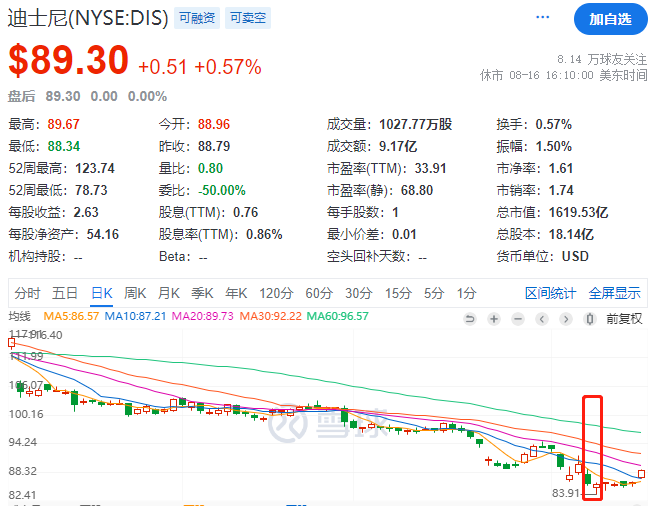Screen dimensions: 651x506
Task: Move chart right with the right chevron icon
Action: click(565, 319)
